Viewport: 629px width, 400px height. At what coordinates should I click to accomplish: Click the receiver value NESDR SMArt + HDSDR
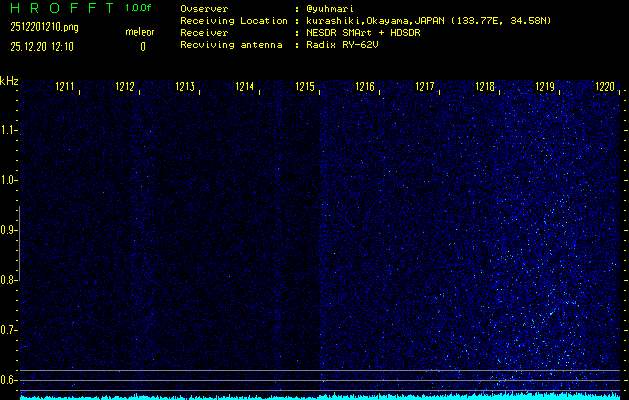(363, 33)
